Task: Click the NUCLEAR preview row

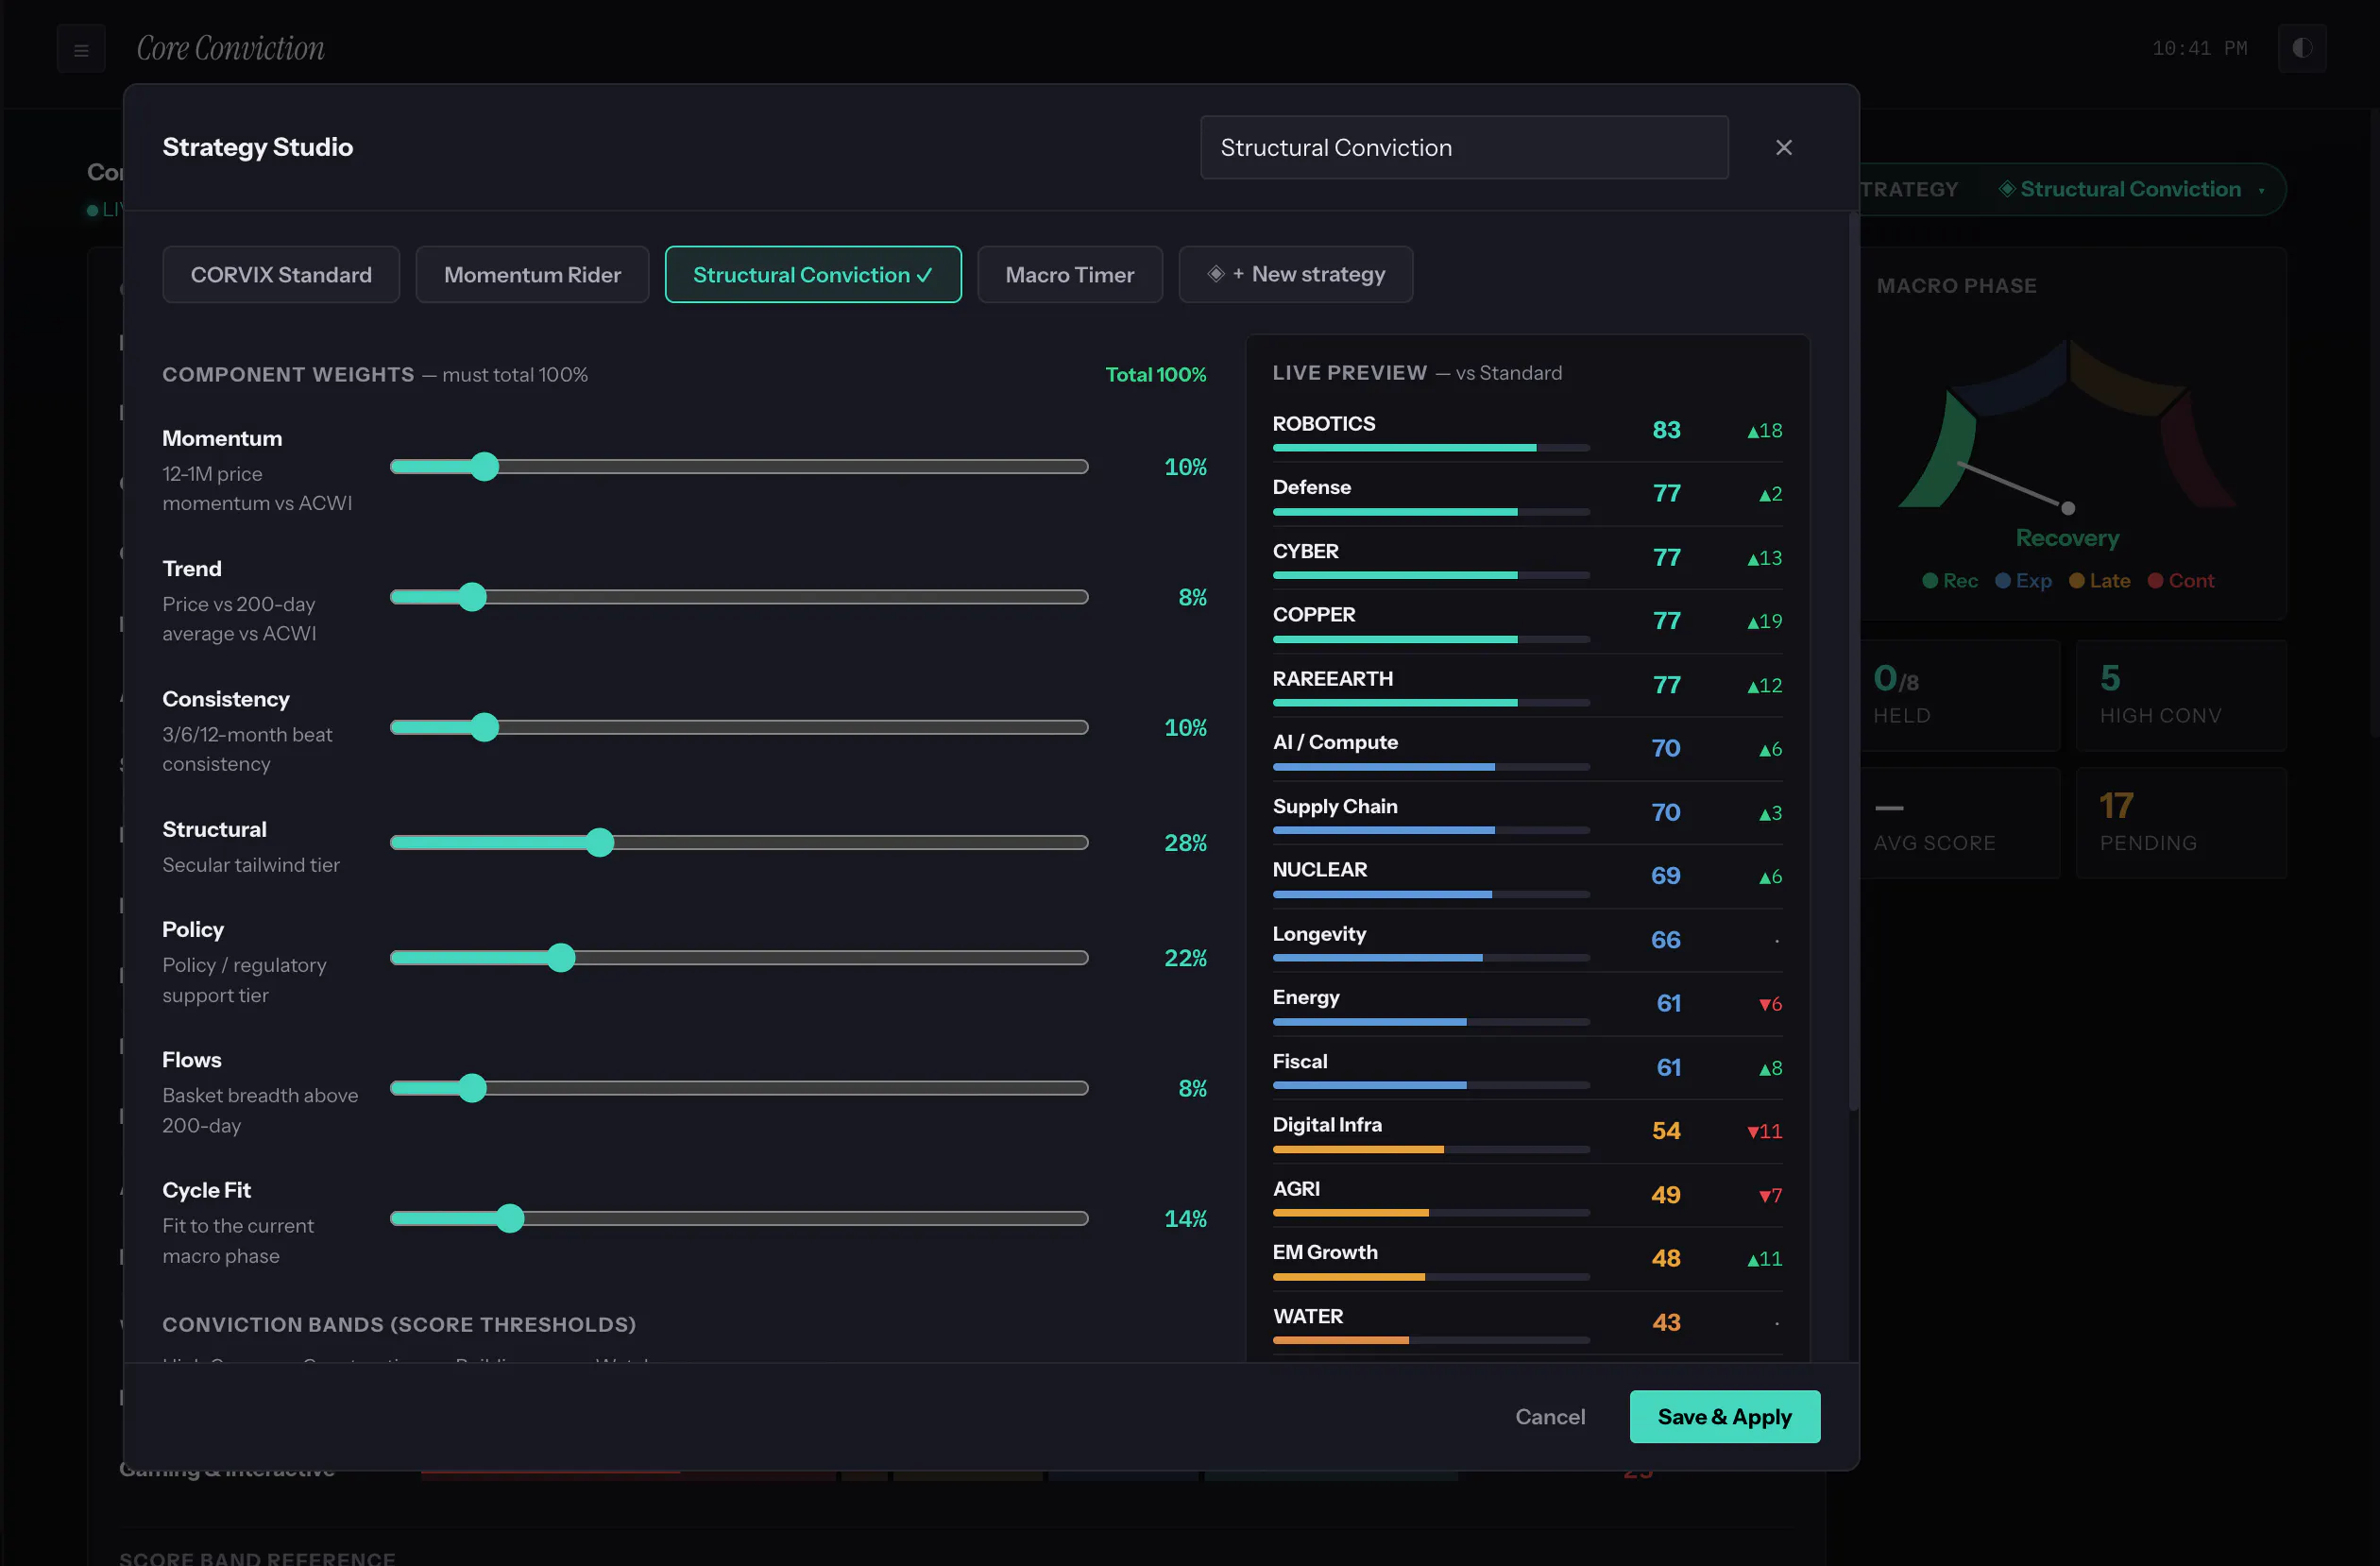Action: (x=1526, y=876)
